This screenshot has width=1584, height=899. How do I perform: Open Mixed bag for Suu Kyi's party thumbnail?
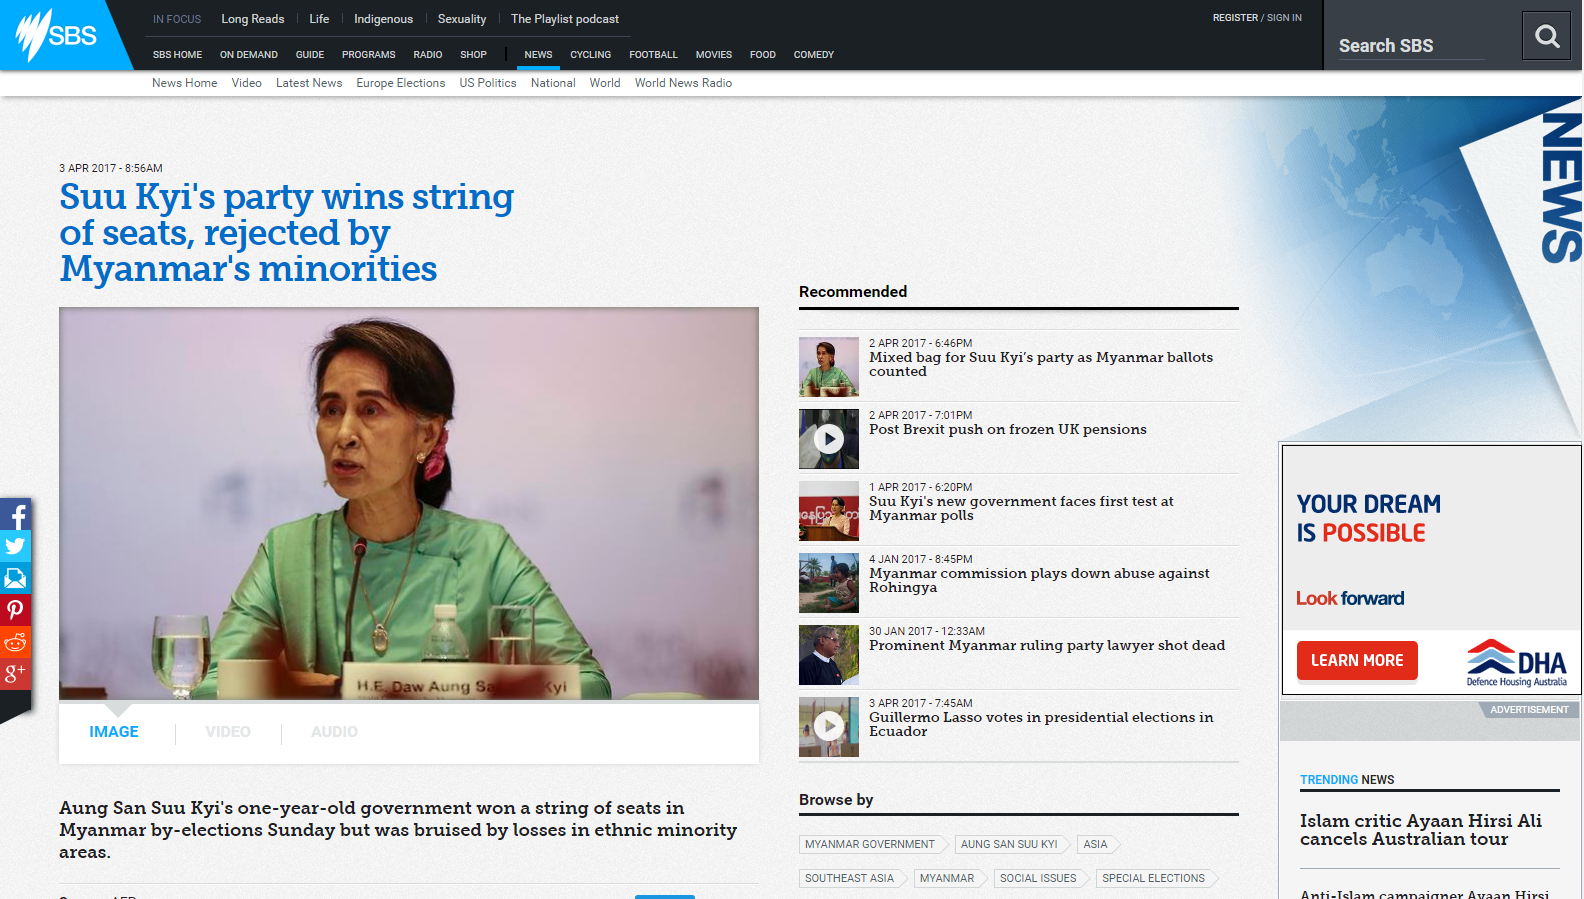click(828, 367)
